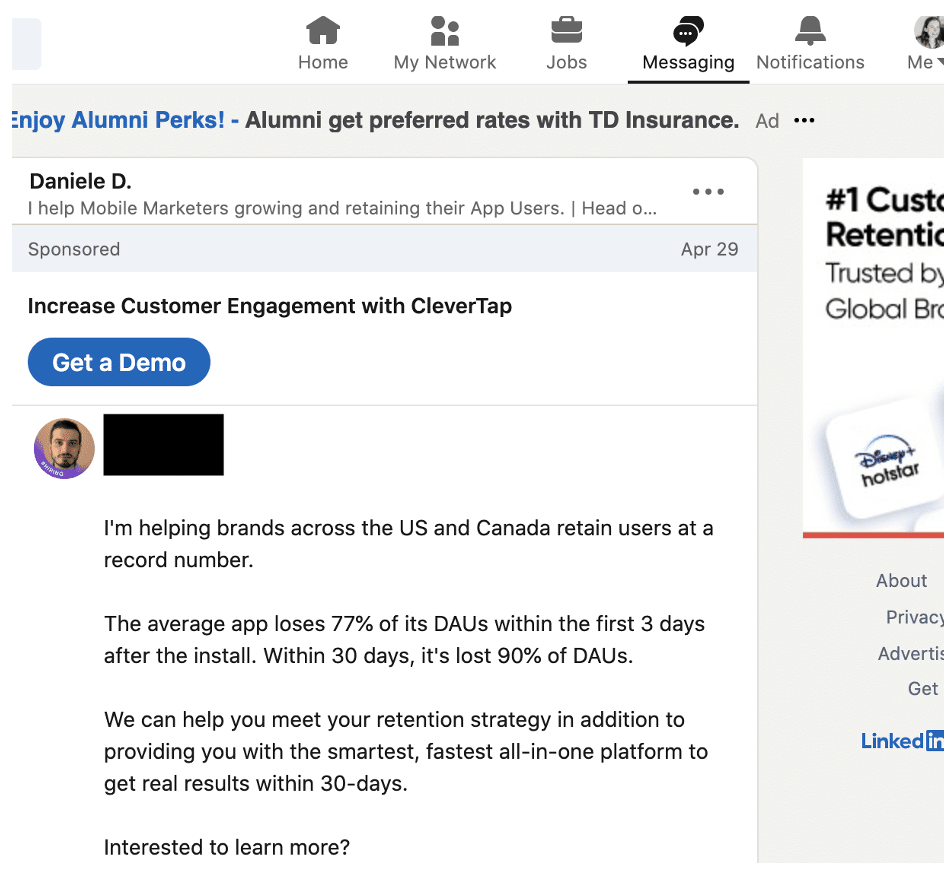
Task: Click the LinkedIn logo in footer
Action: pyautogui.click(x=903, y=741)
